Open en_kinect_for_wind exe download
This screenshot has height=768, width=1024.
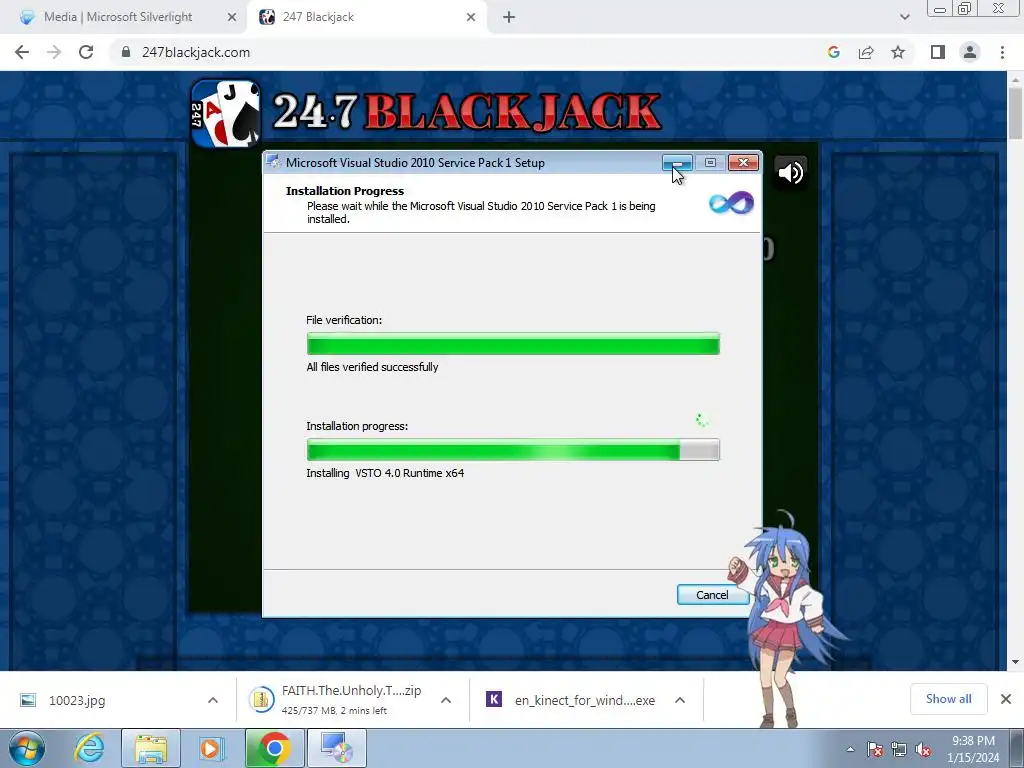click(x=570, y=700)
